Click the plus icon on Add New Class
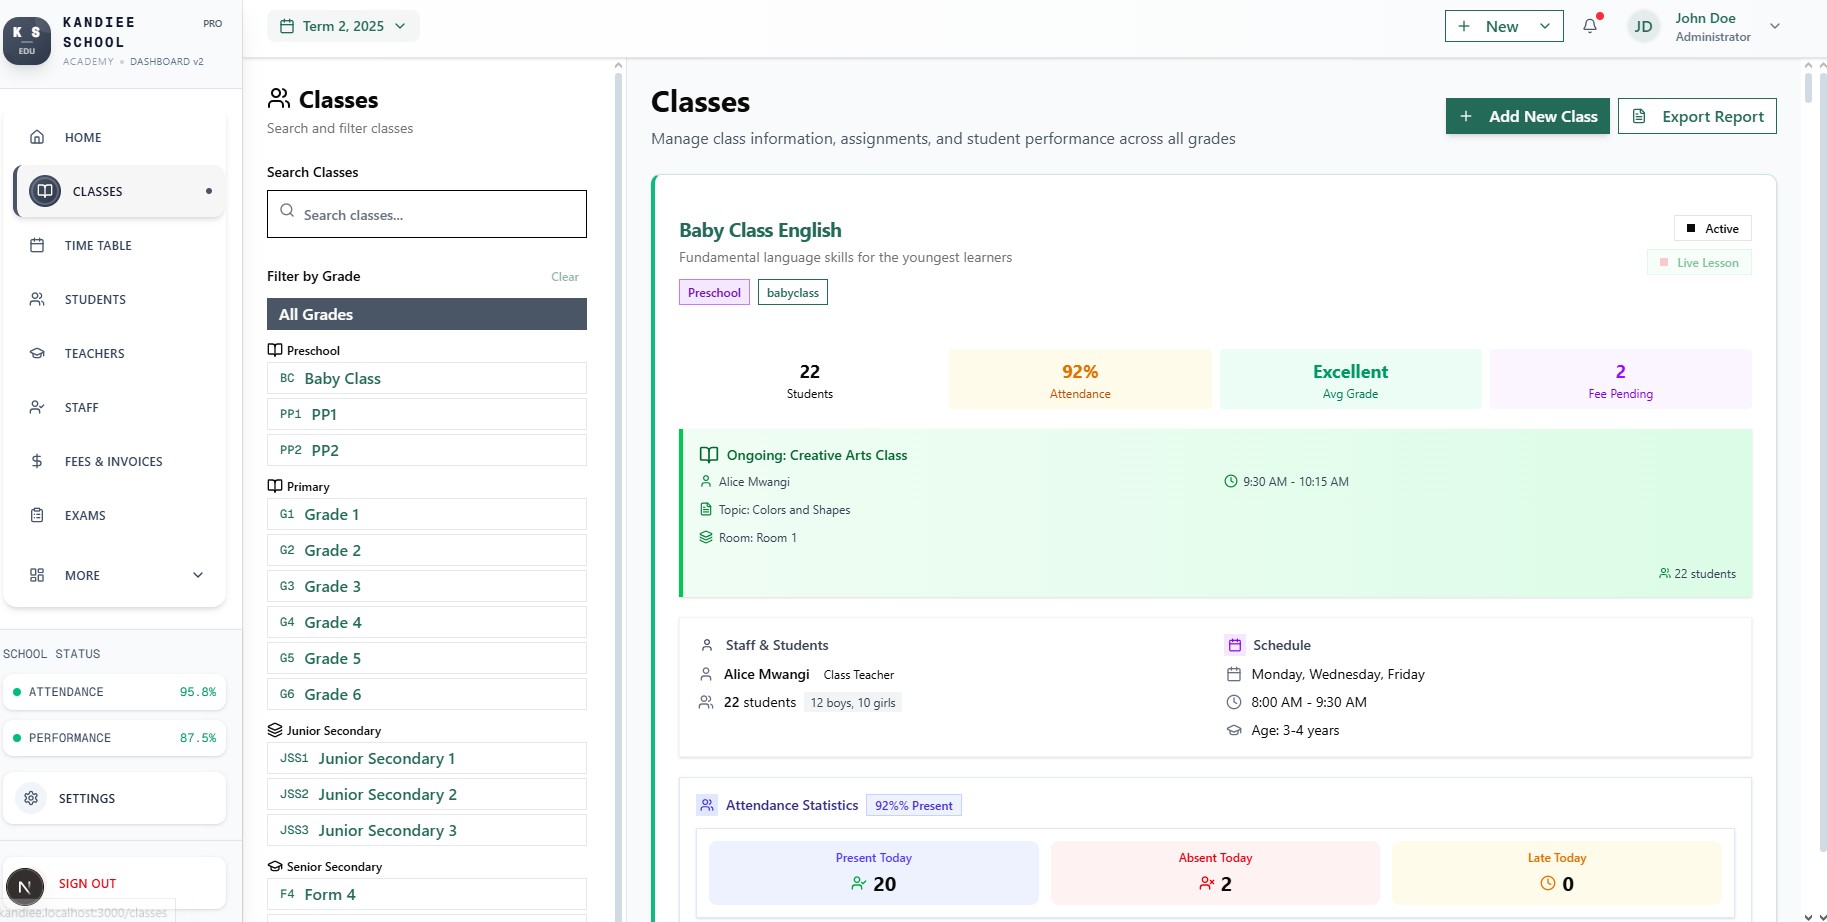The image size is (1827, 922). coord(1466,116)
